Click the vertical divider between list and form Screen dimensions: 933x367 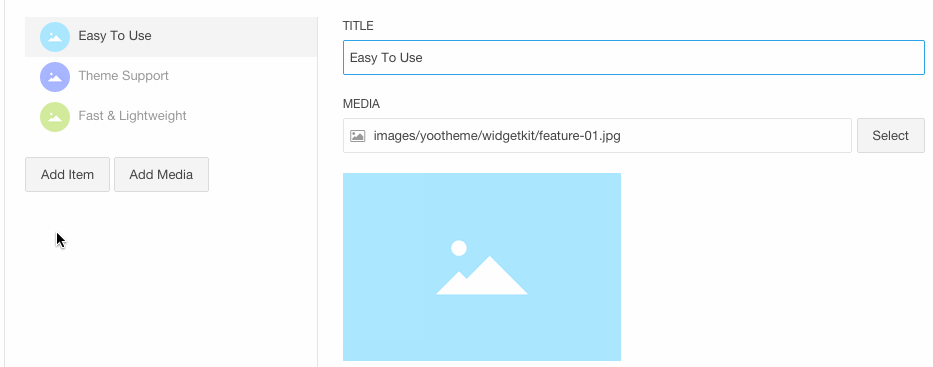pos(318,190)
